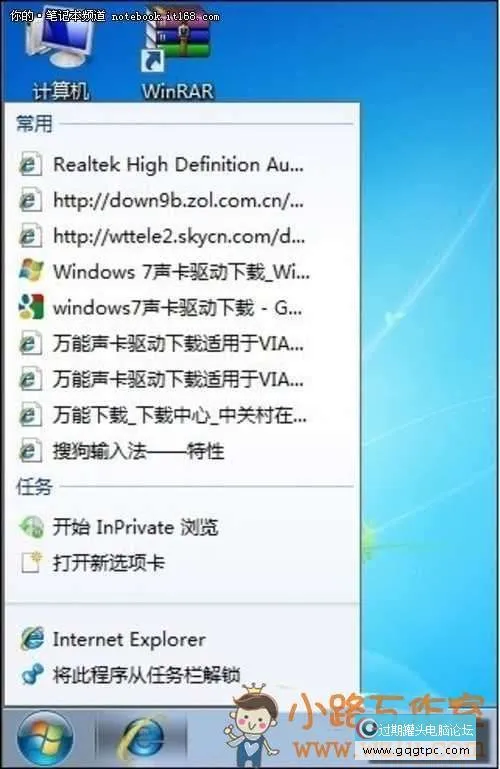Click the page icon beside 万能下载_下载中心
500x769 pixels.
point(30,416)
